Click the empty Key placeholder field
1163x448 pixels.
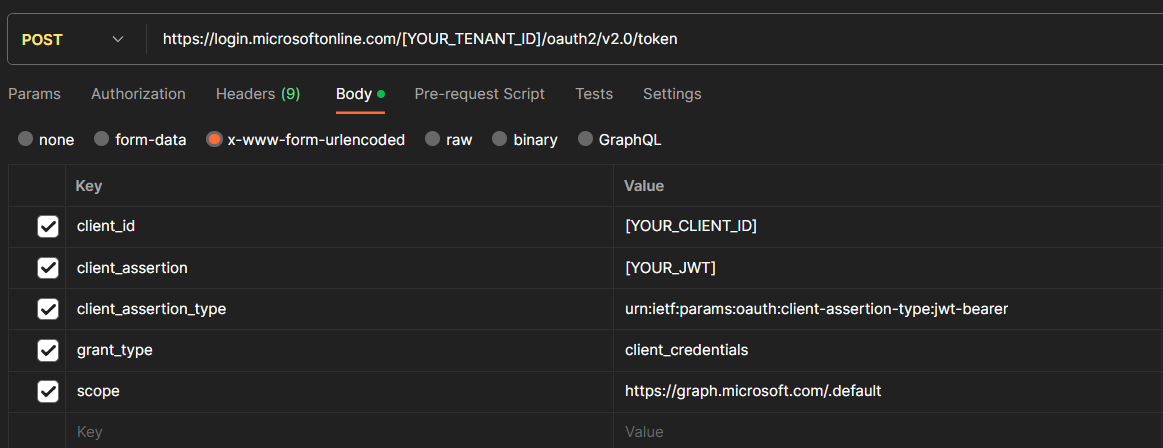tap(340, 432)
